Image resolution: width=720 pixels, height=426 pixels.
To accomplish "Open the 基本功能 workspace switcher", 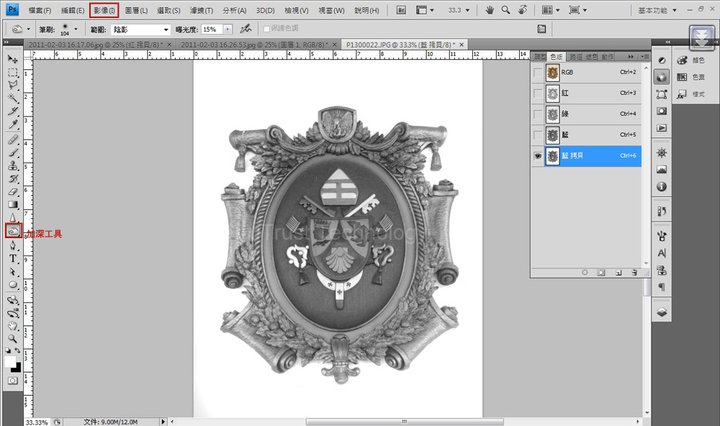I will coord(657,10).
